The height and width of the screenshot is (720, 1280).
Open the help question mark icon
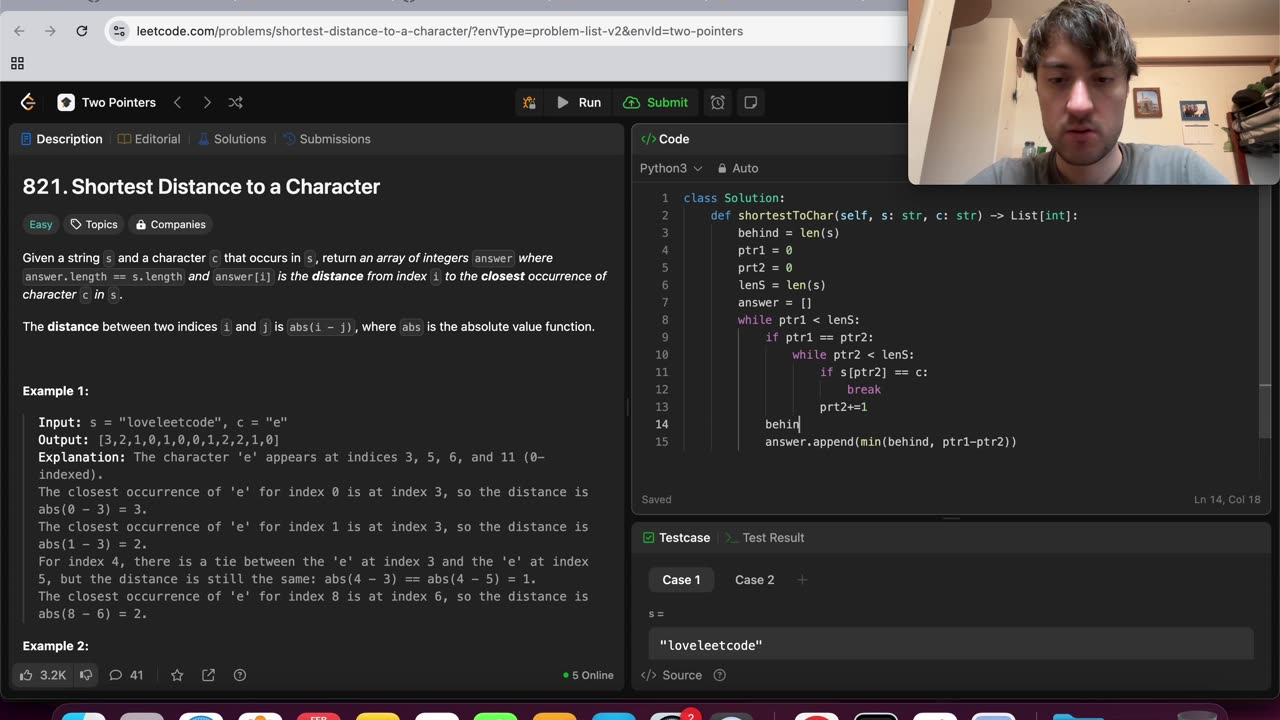click(x=239, y=675)
